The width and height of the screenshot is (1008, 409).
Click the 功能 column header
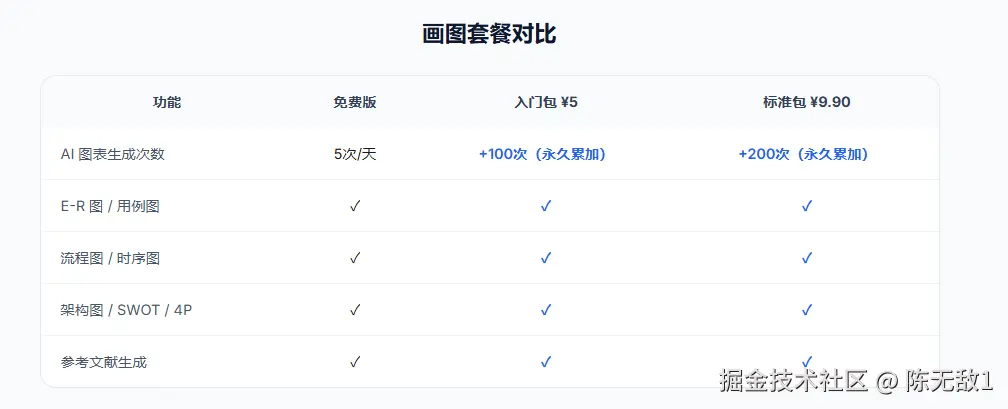tap(167, 102)
